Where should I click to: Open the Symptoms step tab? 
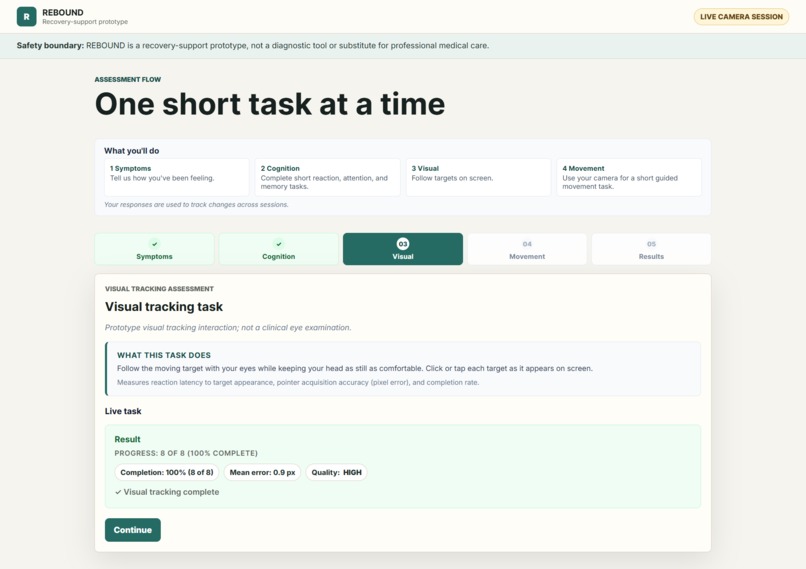154,249
